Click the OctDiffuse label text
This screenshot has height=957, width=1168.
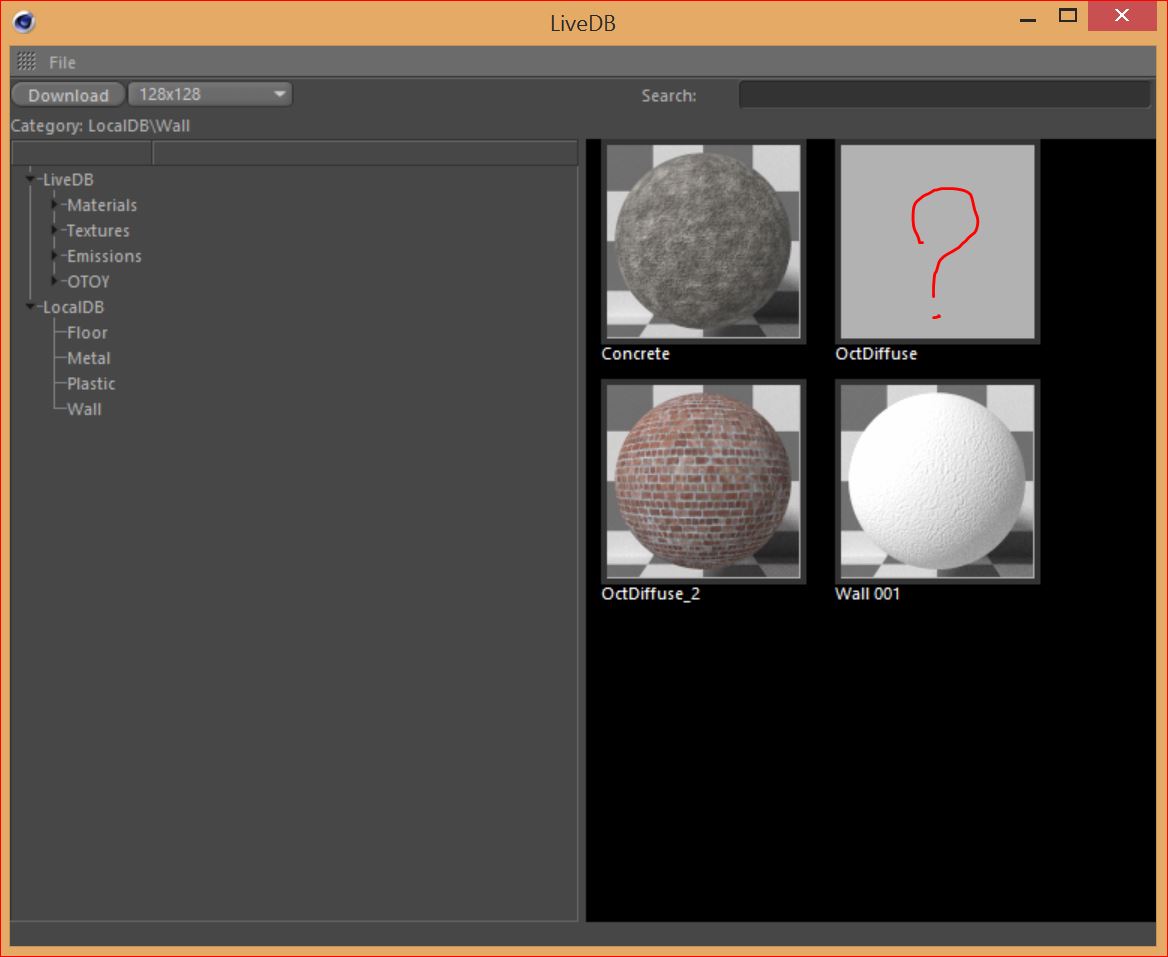(x=876, y=354)
